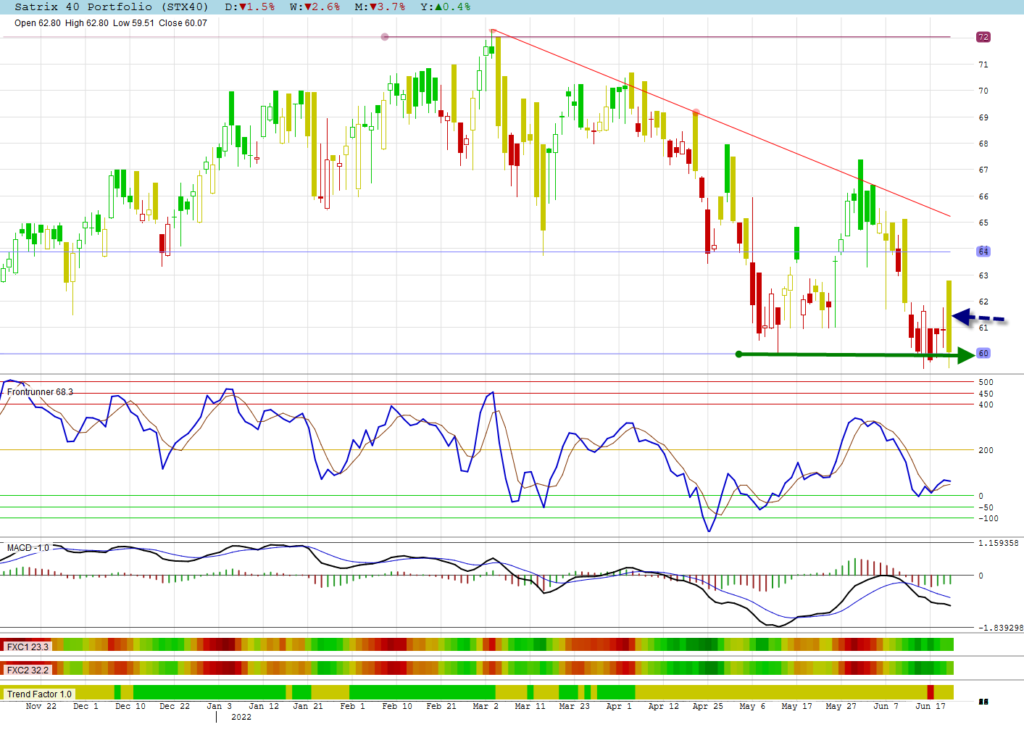Click the Mar 23 date label
1024x735 pixels.
click(574, 706)
